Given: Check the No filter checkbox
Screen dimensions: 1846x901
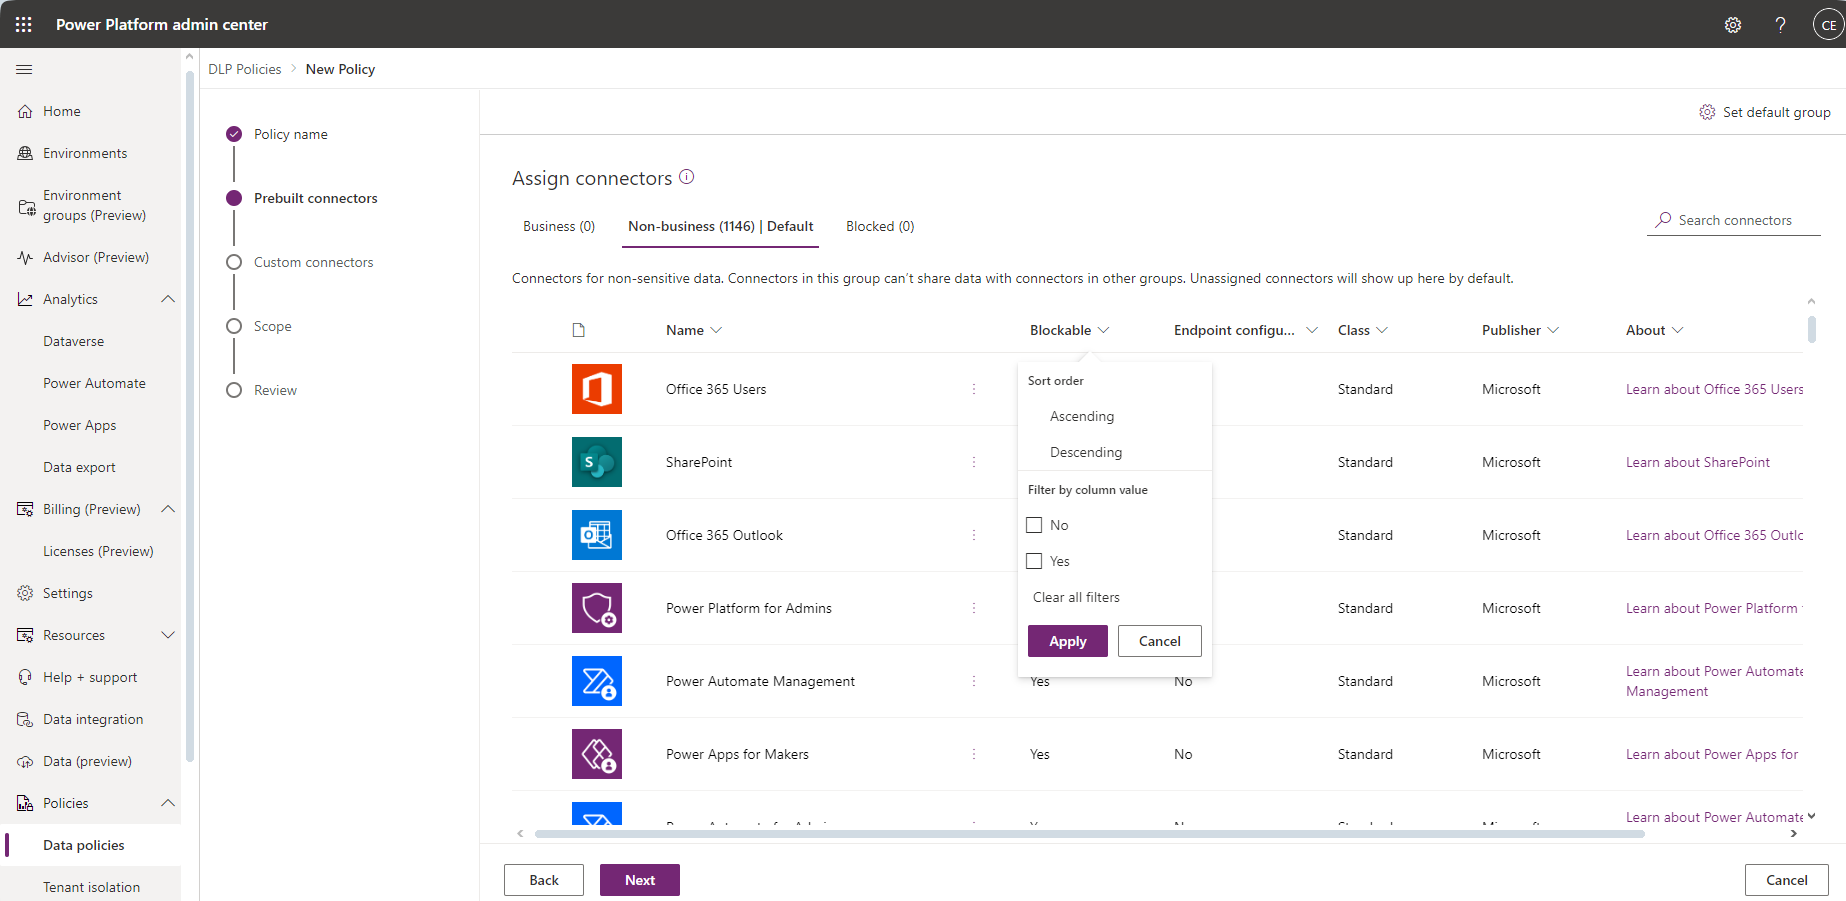Looking at the screenshot, I should (x=1034, y=524).
